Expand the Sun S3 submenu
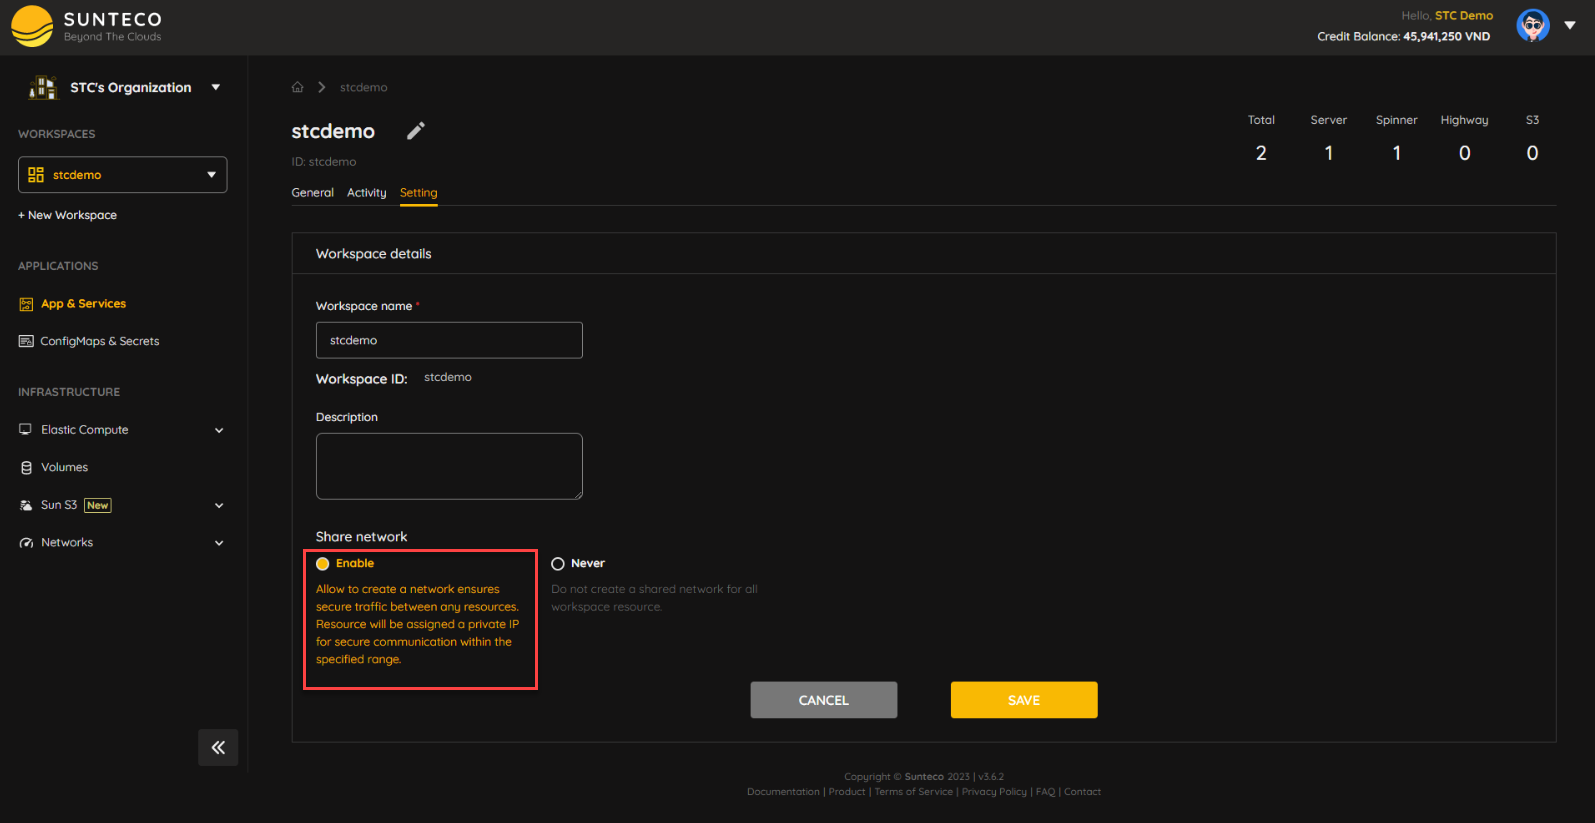The width and height of the screenshot is (1595, 823). (x=219, y=505)
